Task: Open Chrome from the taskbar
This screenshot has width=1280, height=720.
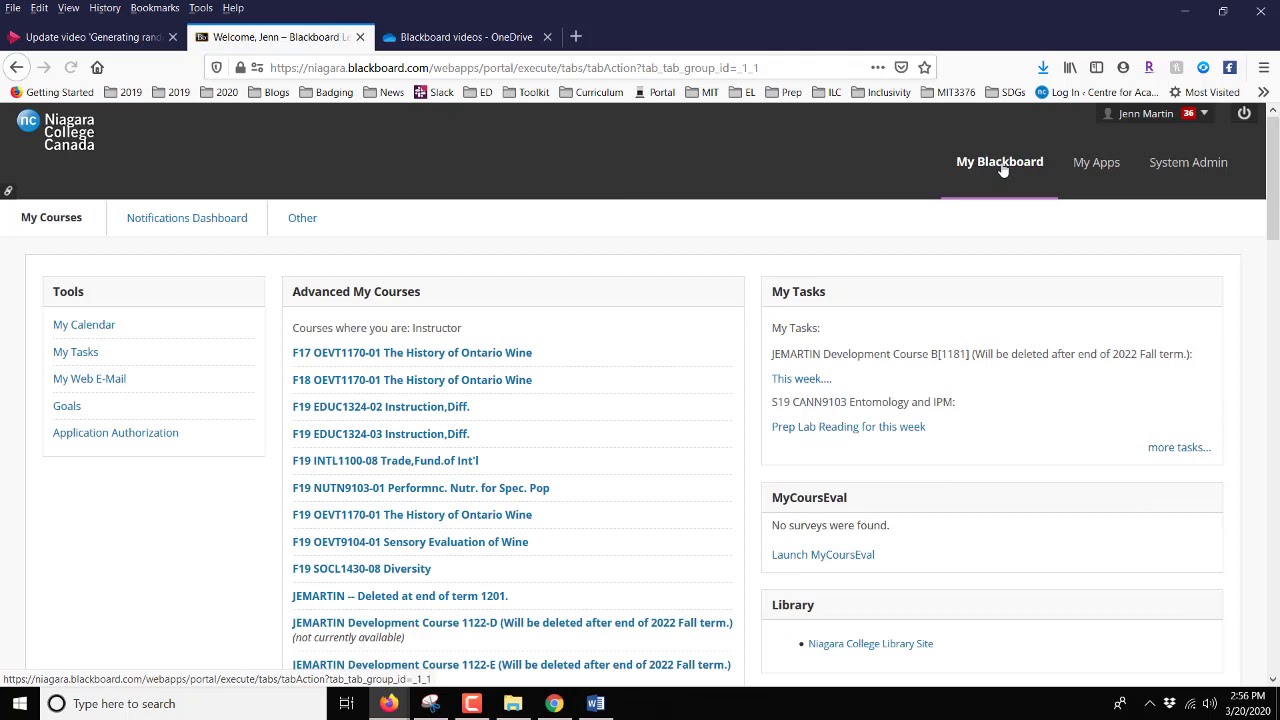Action: [x=554, y=704]
